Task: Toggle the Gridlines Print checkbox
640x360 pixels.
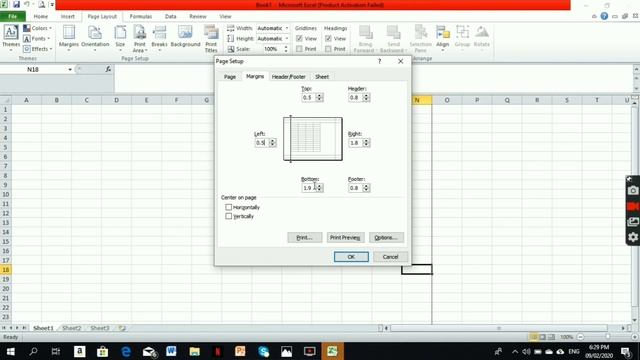Action: tap(299, 49)
